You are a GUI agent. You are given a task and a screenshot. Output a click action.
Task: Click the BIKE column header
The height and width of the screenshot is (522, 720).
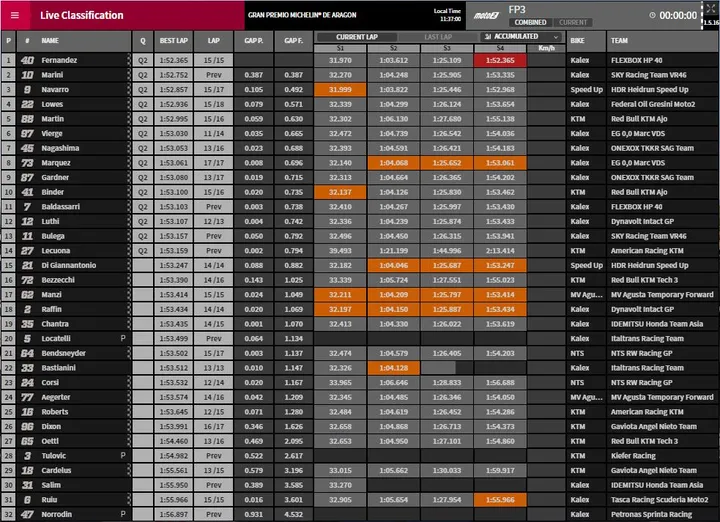(577, 40)
